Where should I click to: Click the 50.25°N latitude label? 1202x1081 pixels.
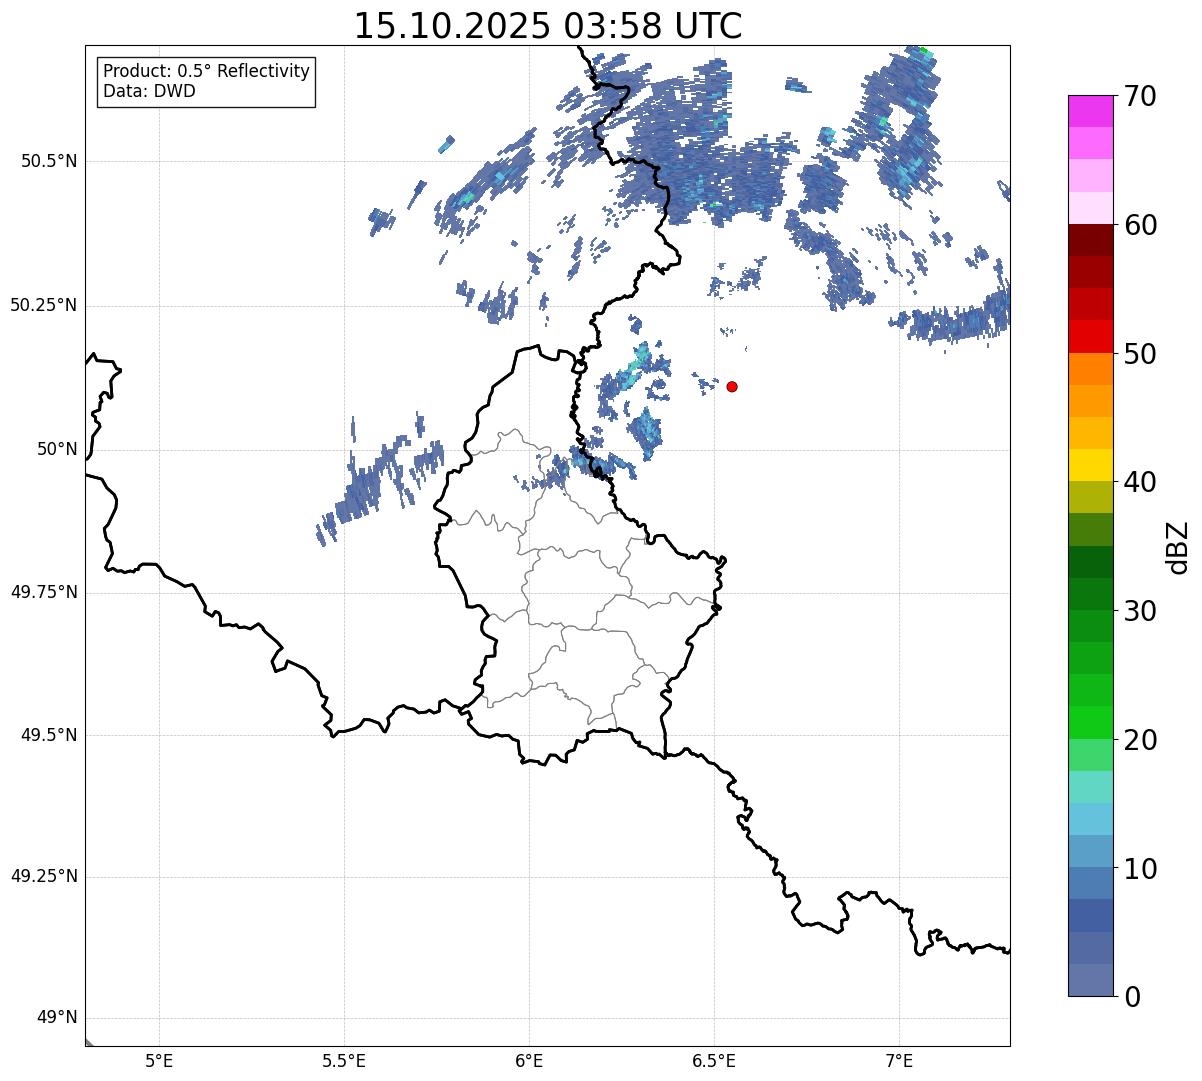pos(43,305)
